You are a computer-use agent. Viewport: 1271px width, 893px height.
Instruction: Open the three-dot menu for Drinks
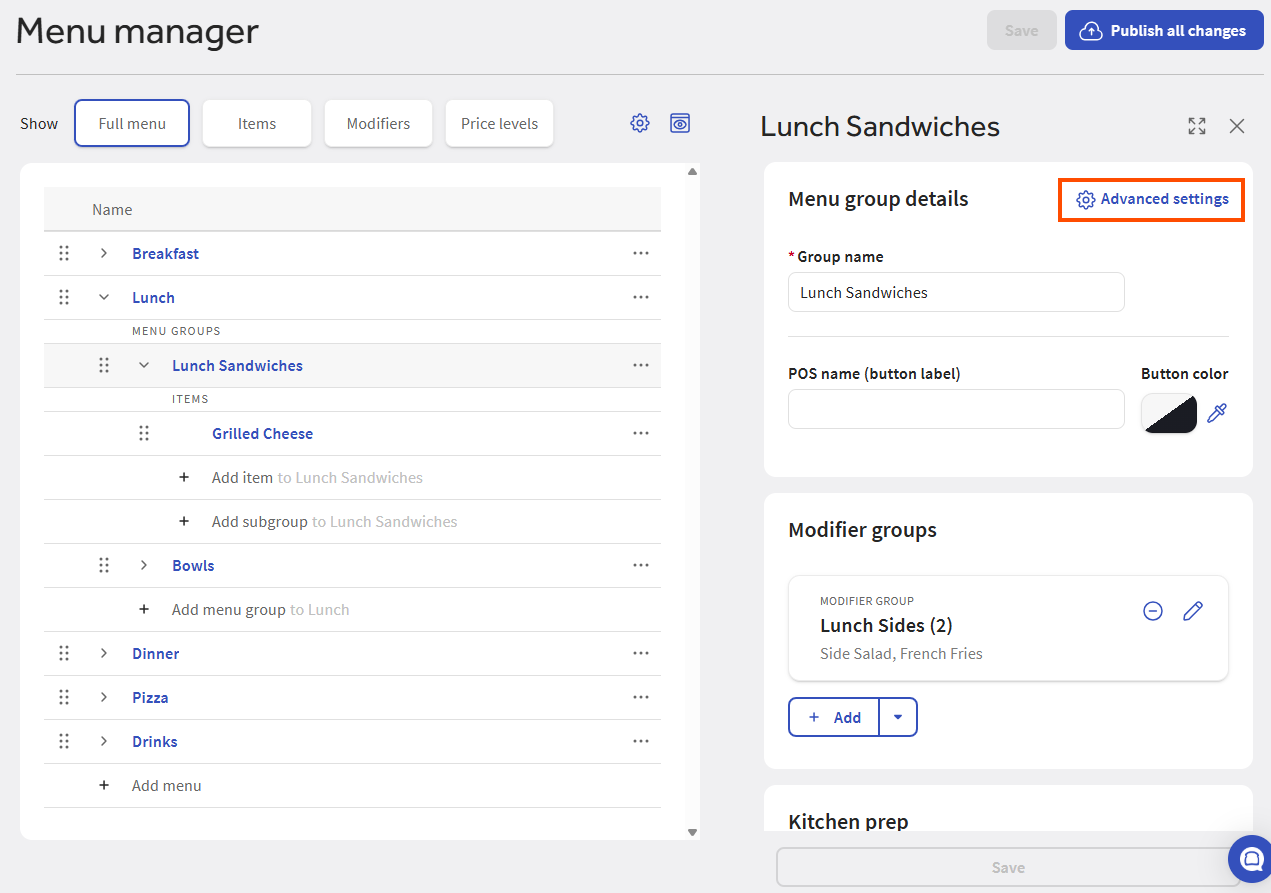coord(641,741)
